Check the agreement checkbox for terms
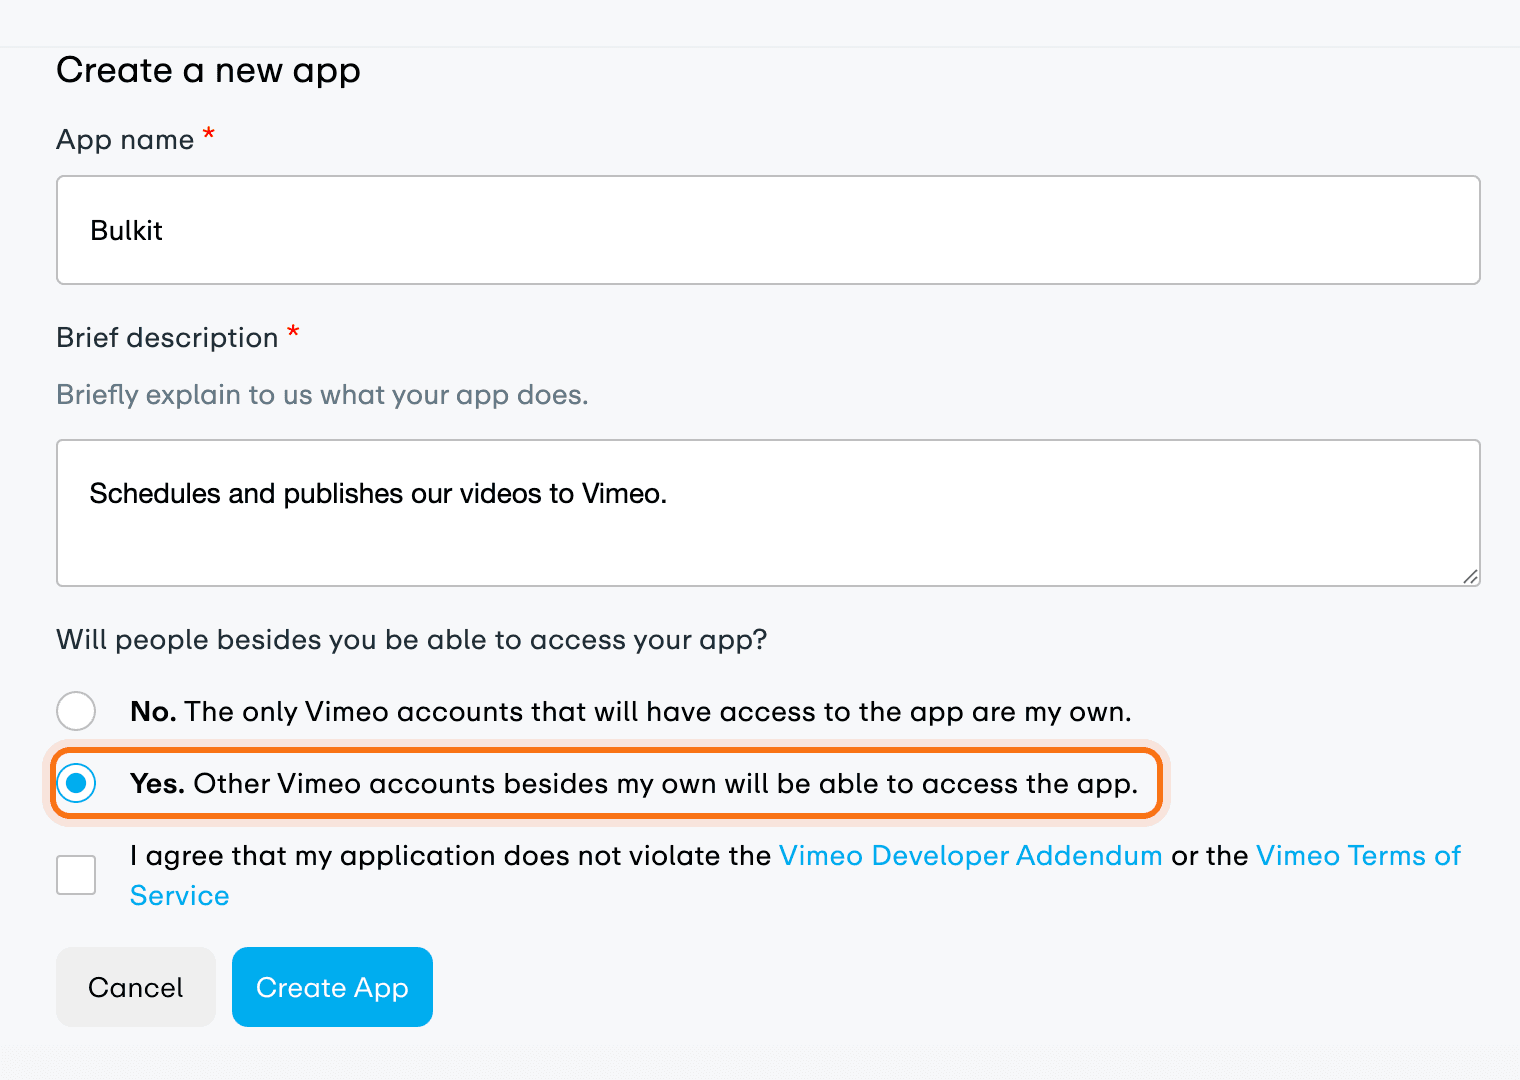 point(76,875)
